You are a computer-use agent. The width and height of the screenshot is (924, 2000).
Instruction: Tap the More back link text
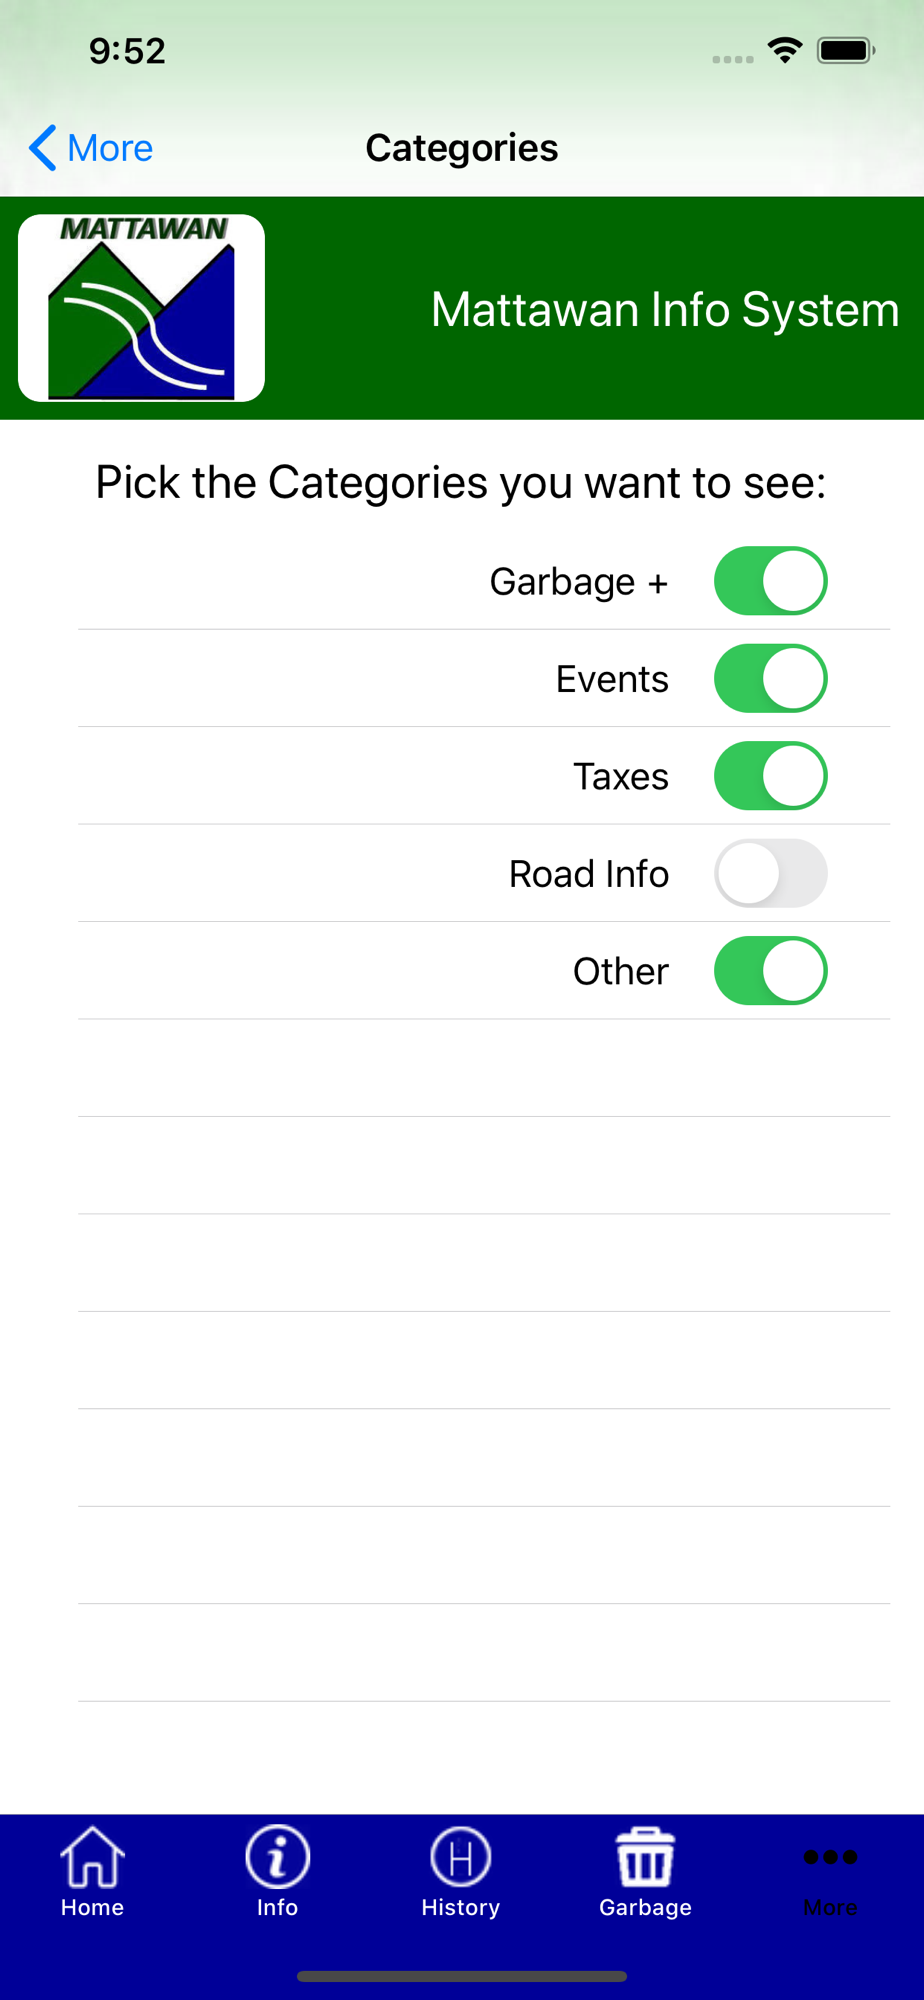[110, 148]
